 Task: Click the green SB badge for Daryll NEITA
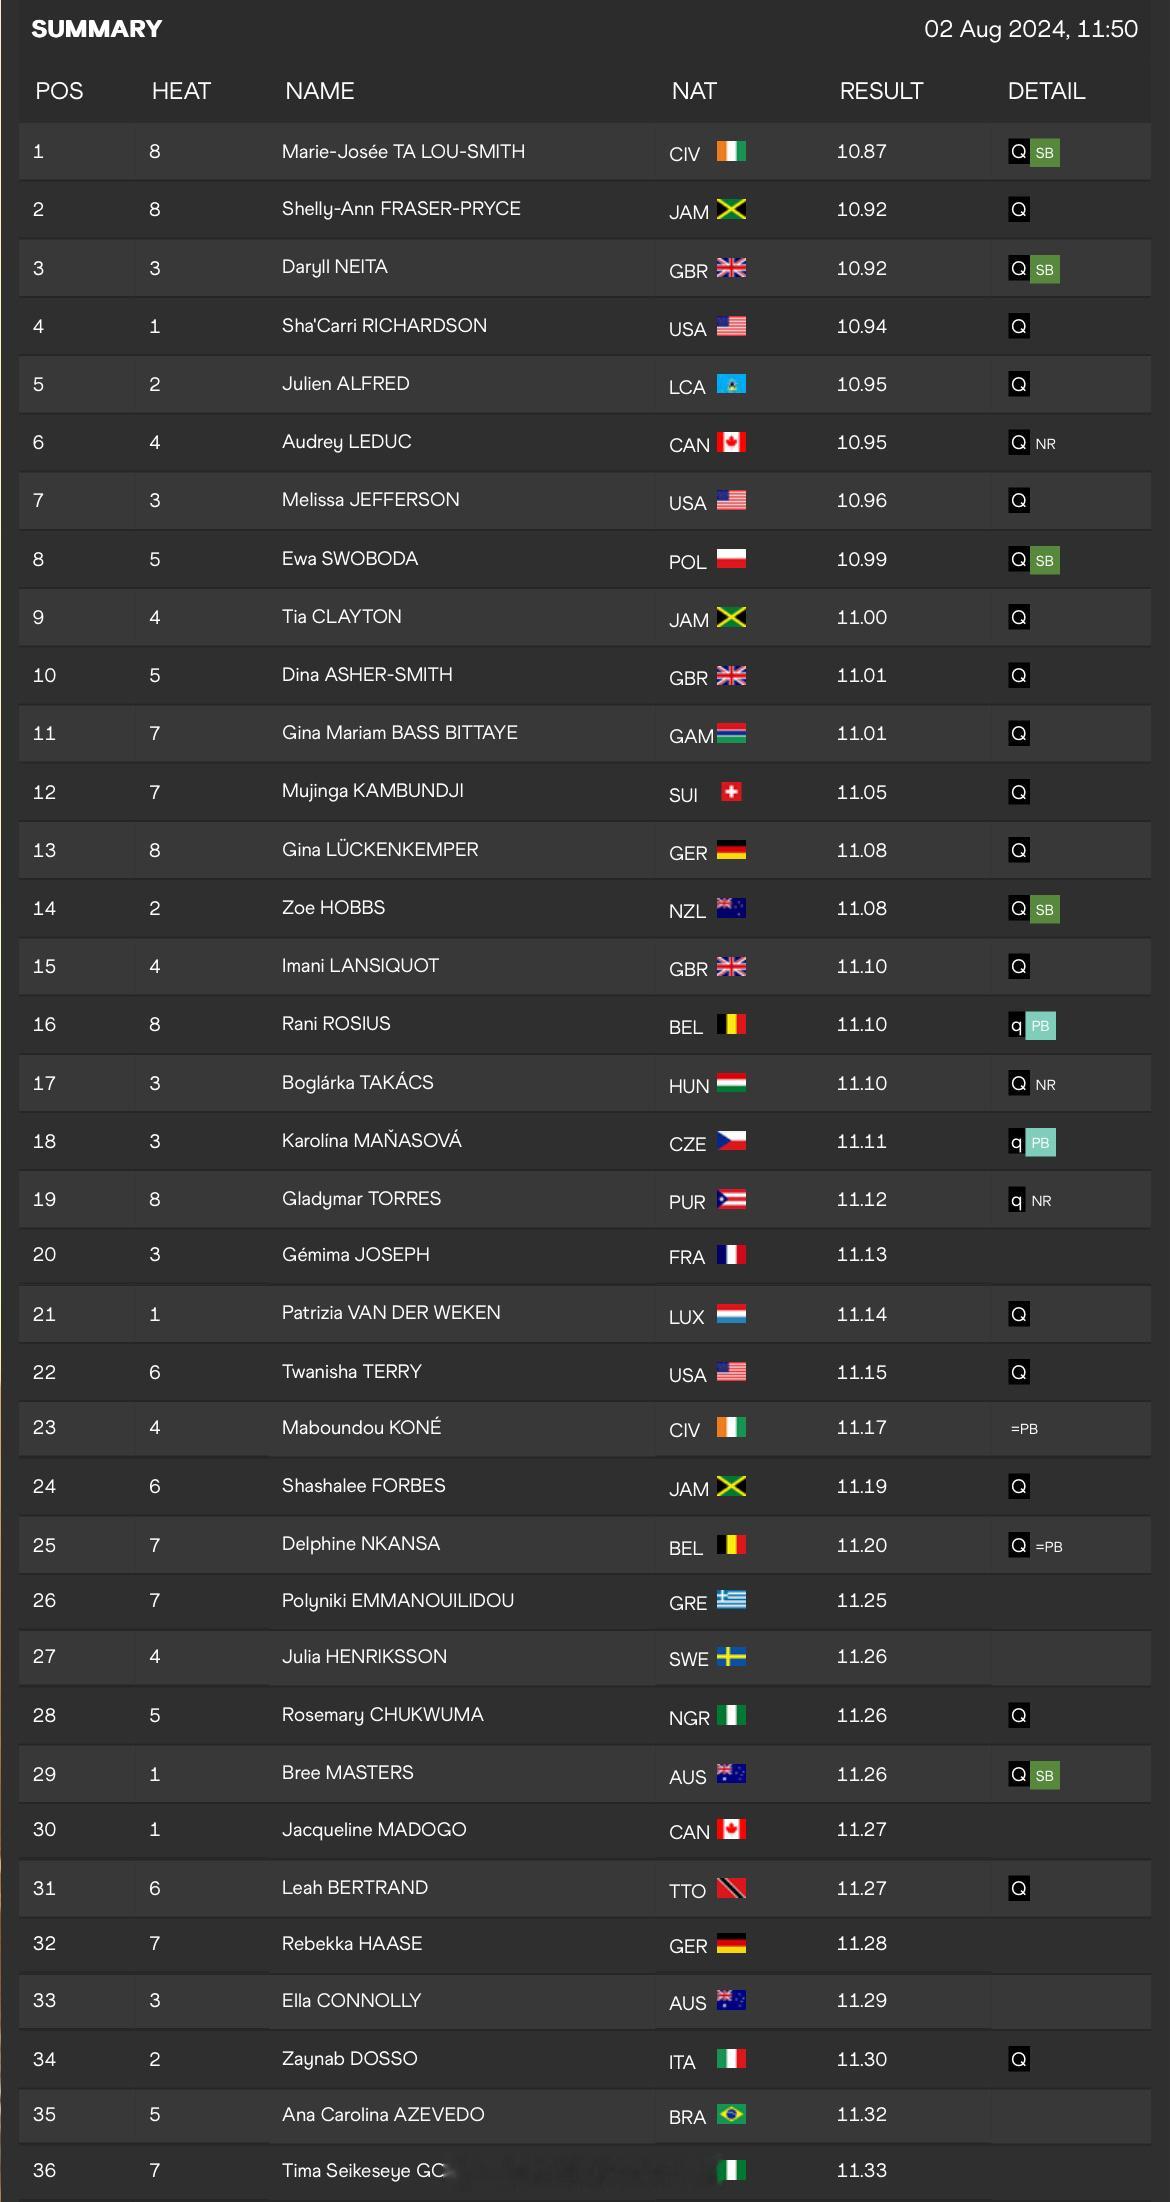[x=1044, y=269]
